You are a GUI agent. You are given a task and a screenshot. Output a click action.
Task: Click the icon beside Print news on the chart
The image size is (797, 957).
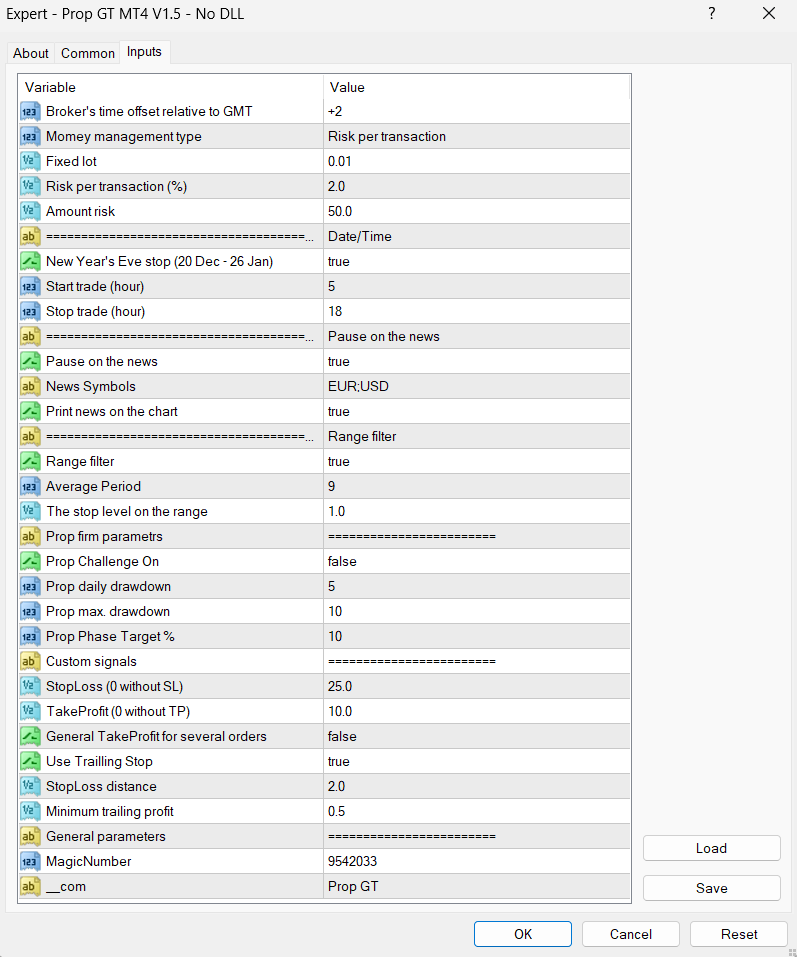click(x=30, y=412)
